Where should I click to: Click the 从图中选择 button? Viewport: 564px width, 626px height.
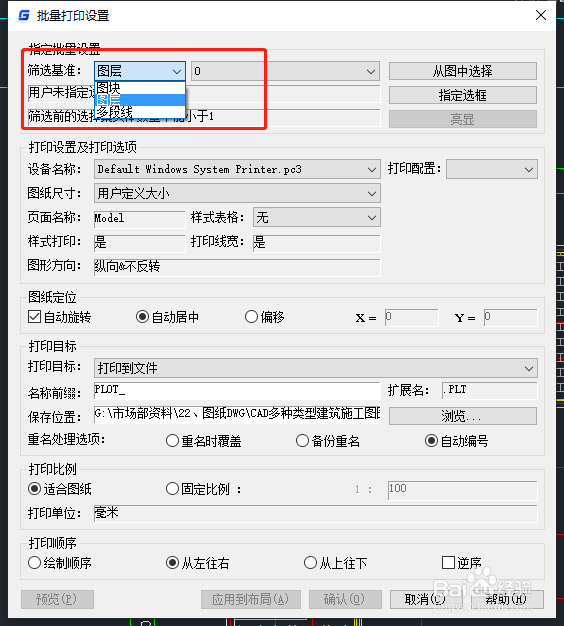pos(463,71)
